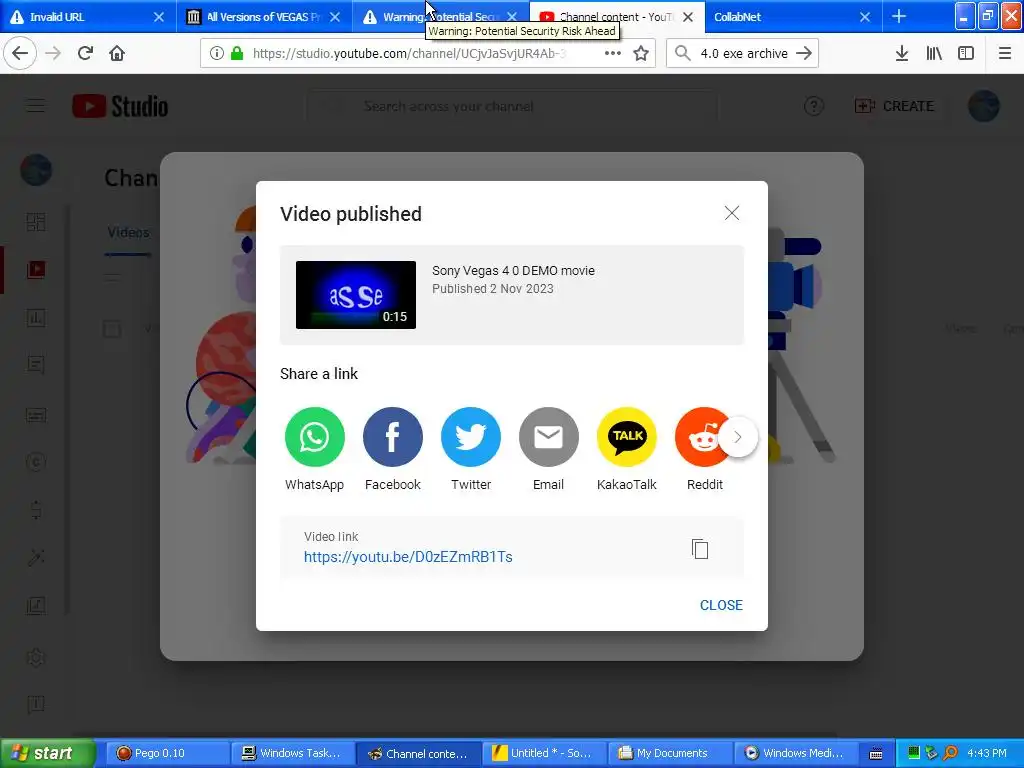Bookmark this page with the star

click(x=641, y=54)
